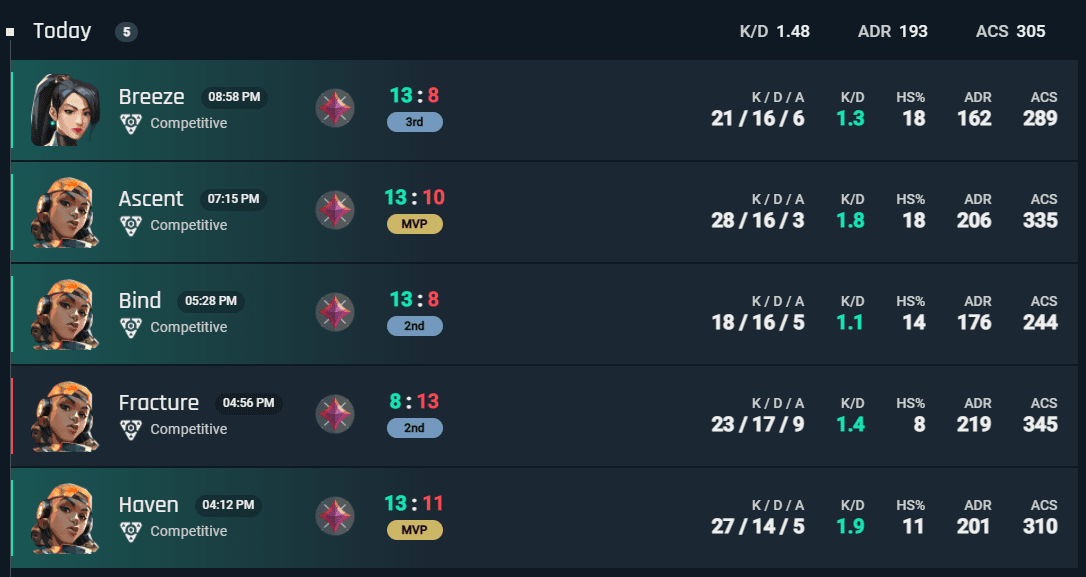Click the 3rd place badge on Breeze

click(414, 122)
